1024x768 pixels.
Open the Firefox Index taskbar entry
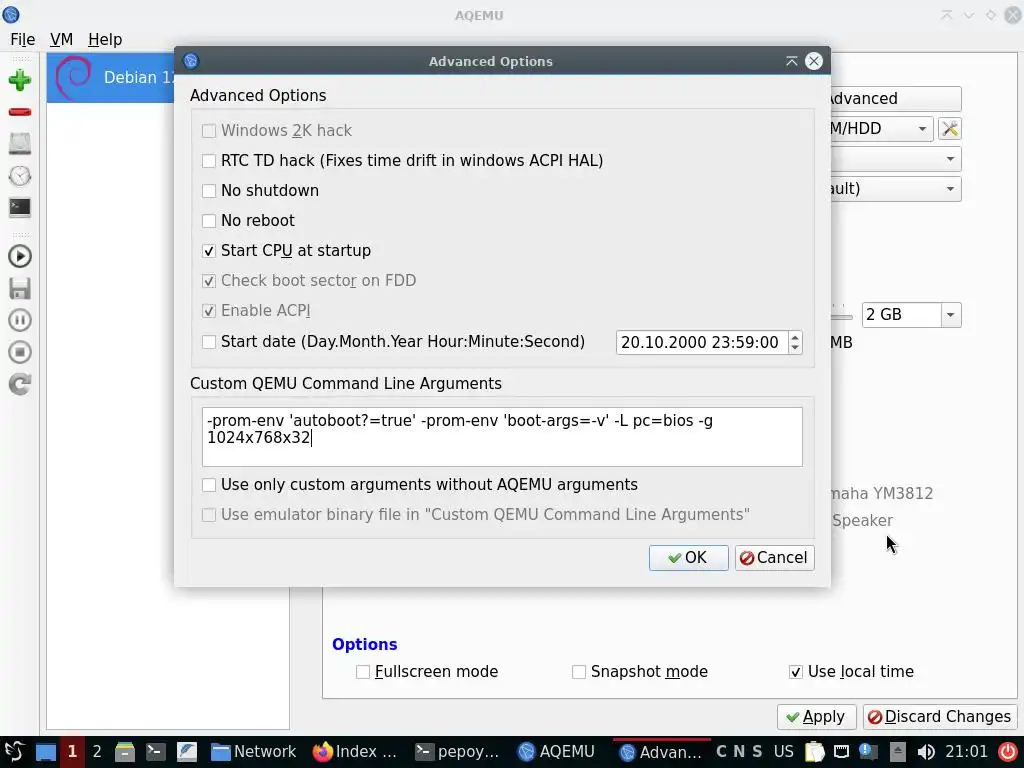coord(355,752)
